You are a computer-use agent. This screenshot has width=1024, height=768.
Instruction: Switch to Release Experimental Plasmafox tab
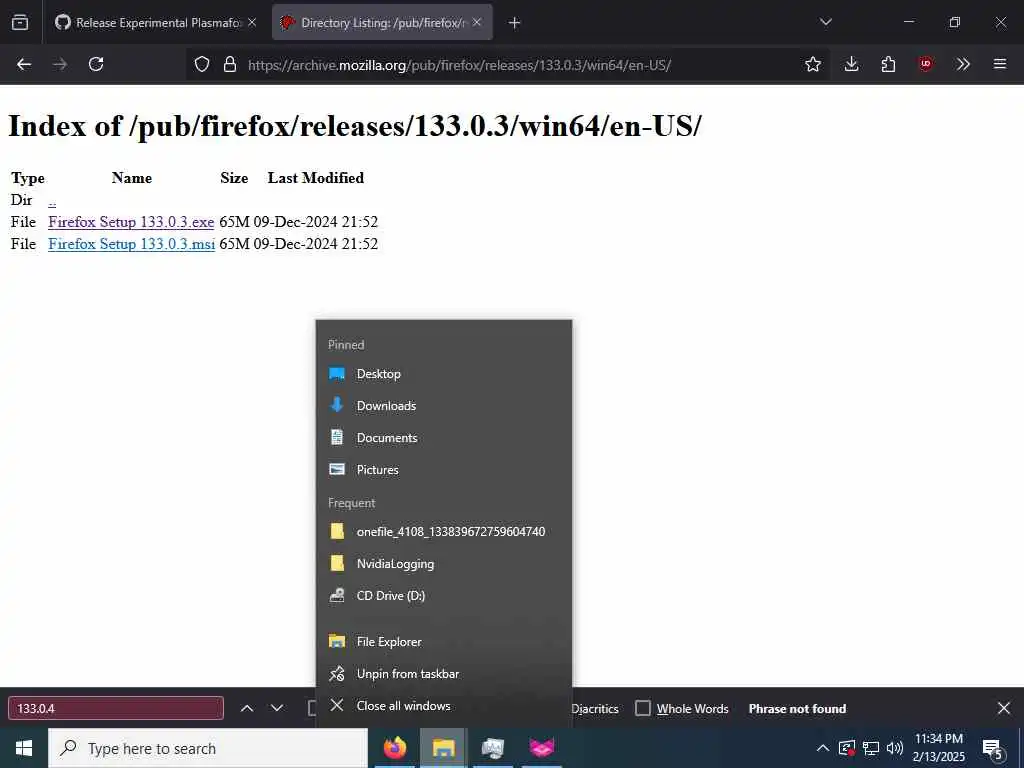[155, 22]
